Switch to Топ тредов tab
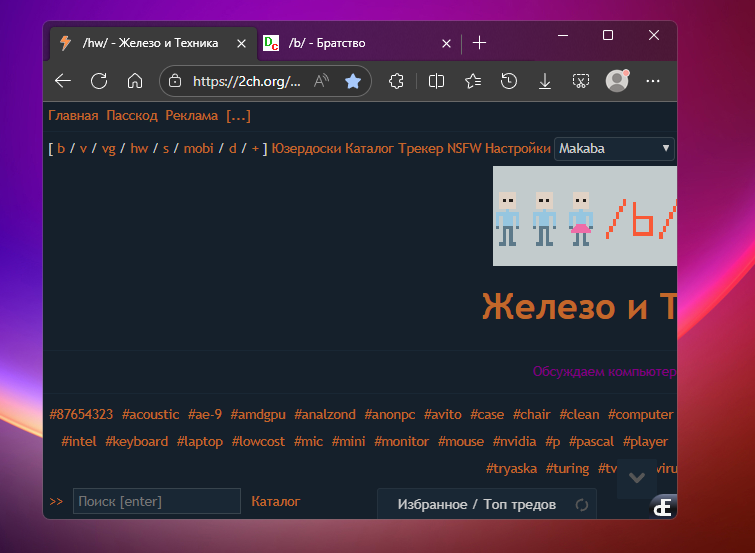This screenshot has width=755, height=553. point(520,504)
